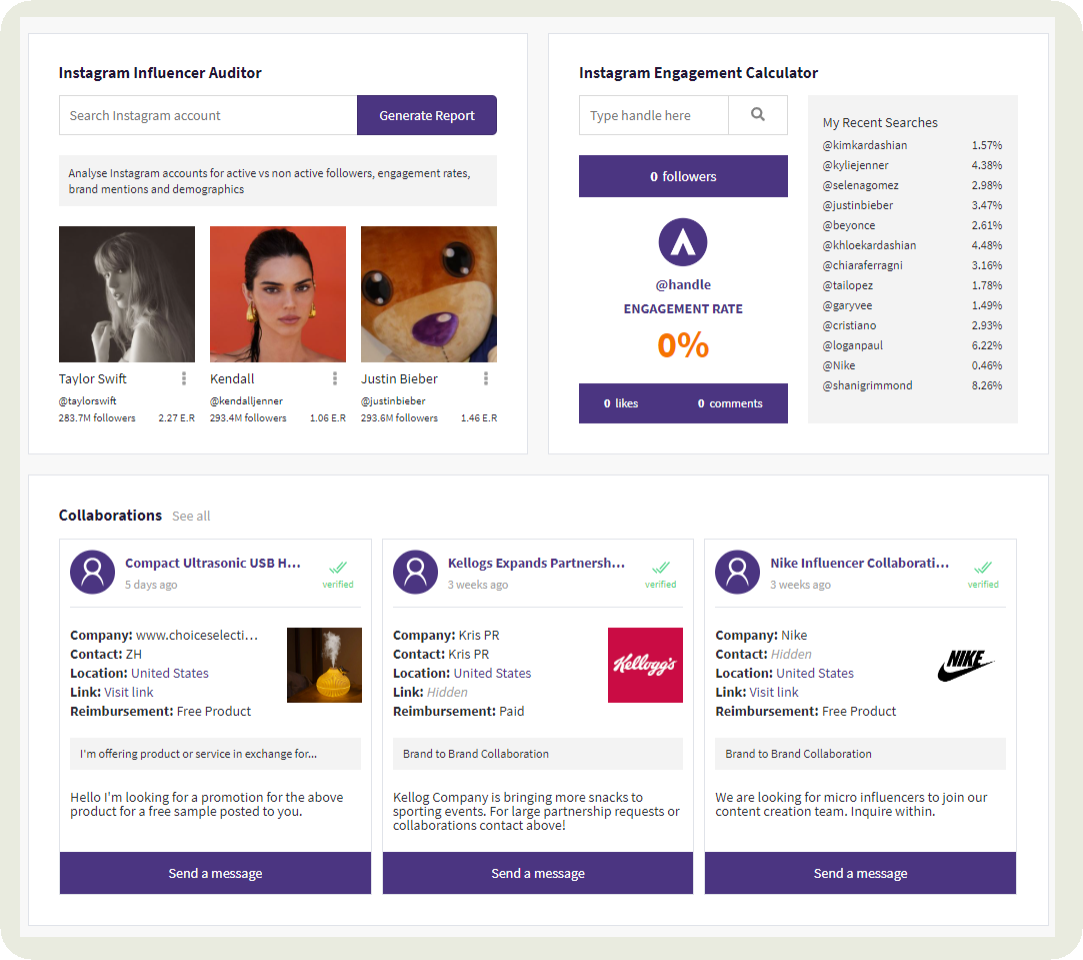Screen dimensions: 1083x960
Task: Click the Kellogg's brand logo
Action: (645, 665)
